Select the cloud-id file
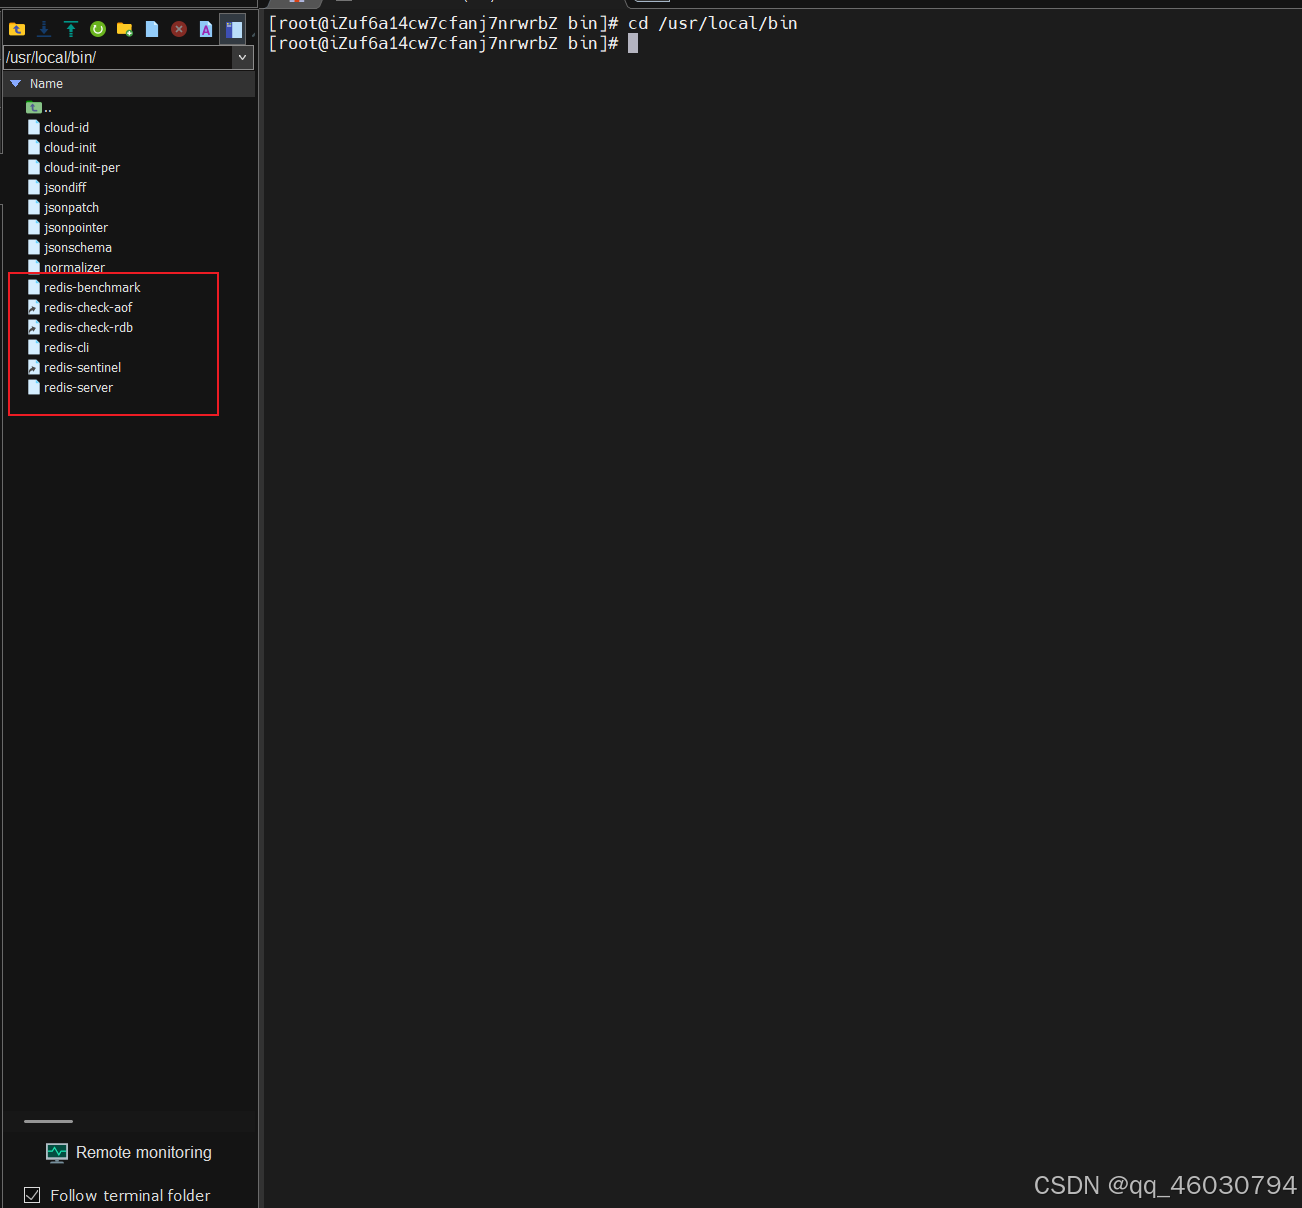The width and height of the screenshot is (1302, 1208). click(x=66, y=127)
